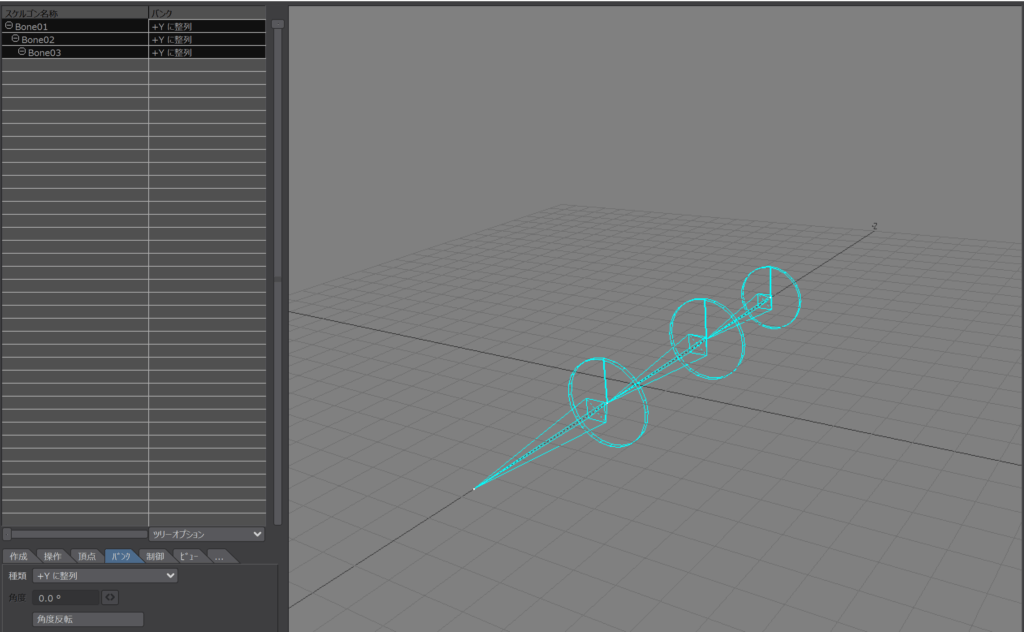Collapse the Bone02 tree node
This screenshot has height=632, width=1024.
(16, 39)
